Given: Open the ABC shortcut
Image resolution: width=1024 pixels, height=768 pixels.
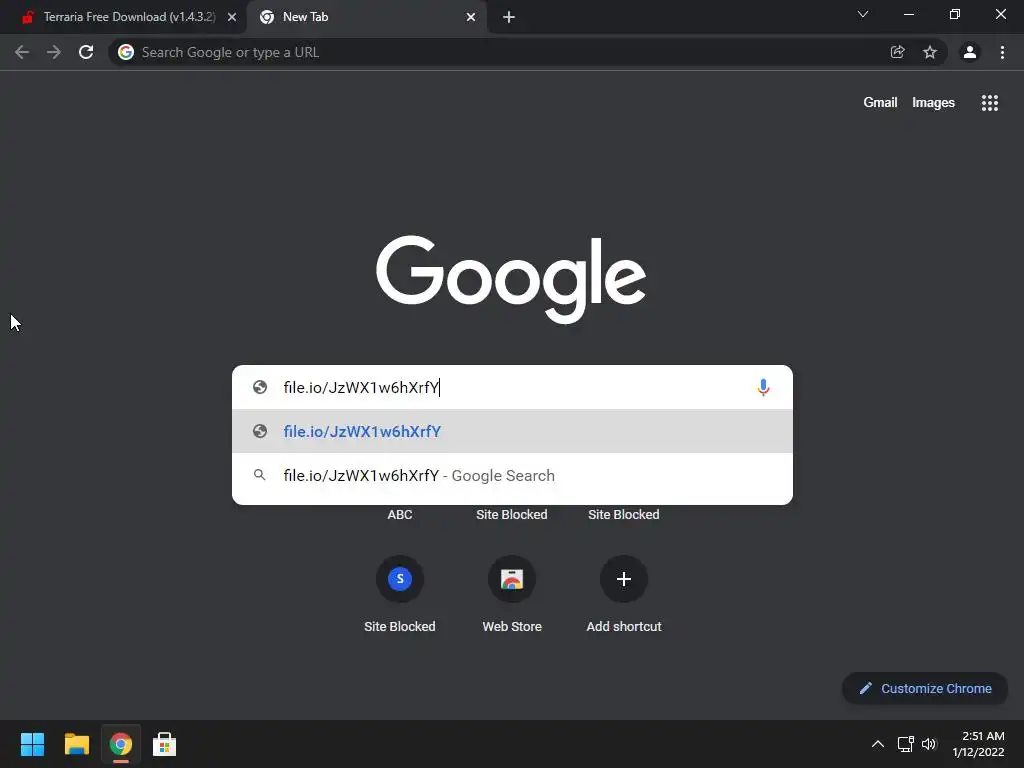Looking at the screenshot, I should tap(400, 515).
